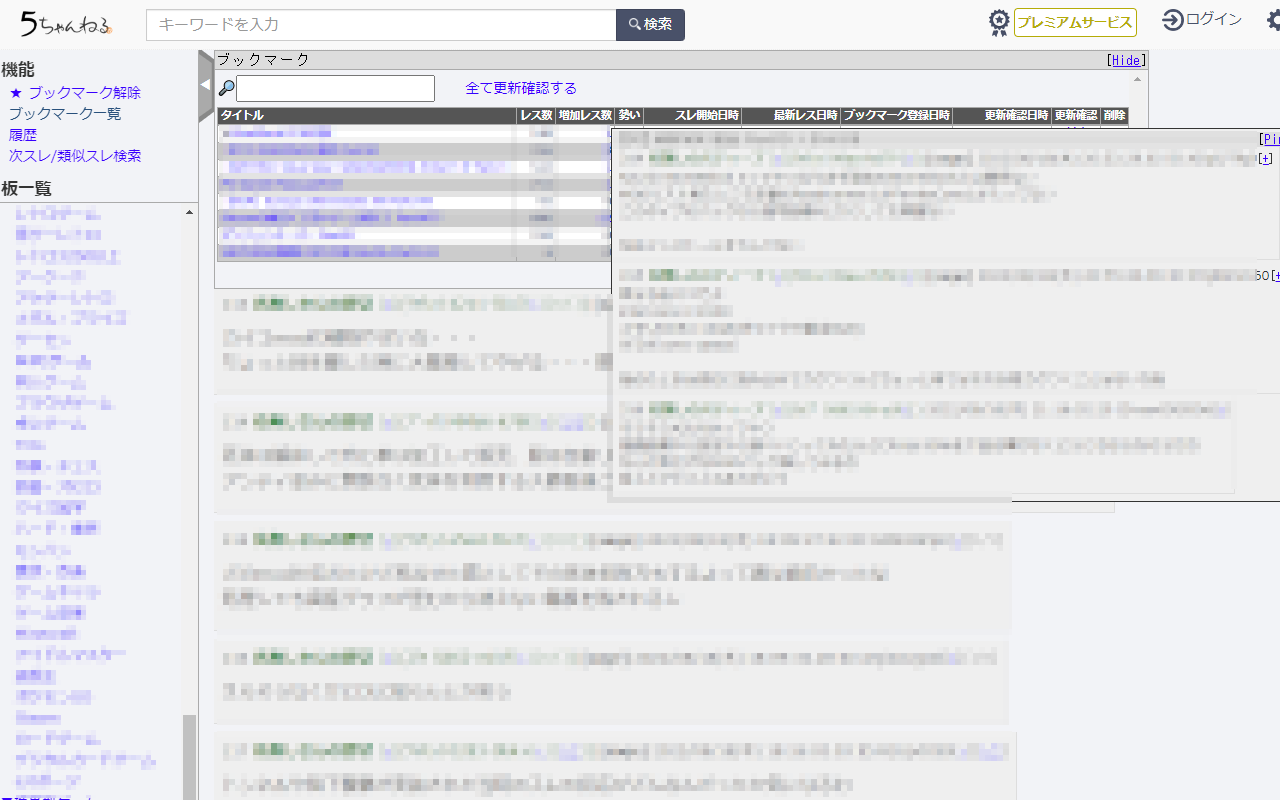This screenshot has height=800, width=1280.
Task: Sort bookmarks by 増加レス数 column
Action: point(585,116)
